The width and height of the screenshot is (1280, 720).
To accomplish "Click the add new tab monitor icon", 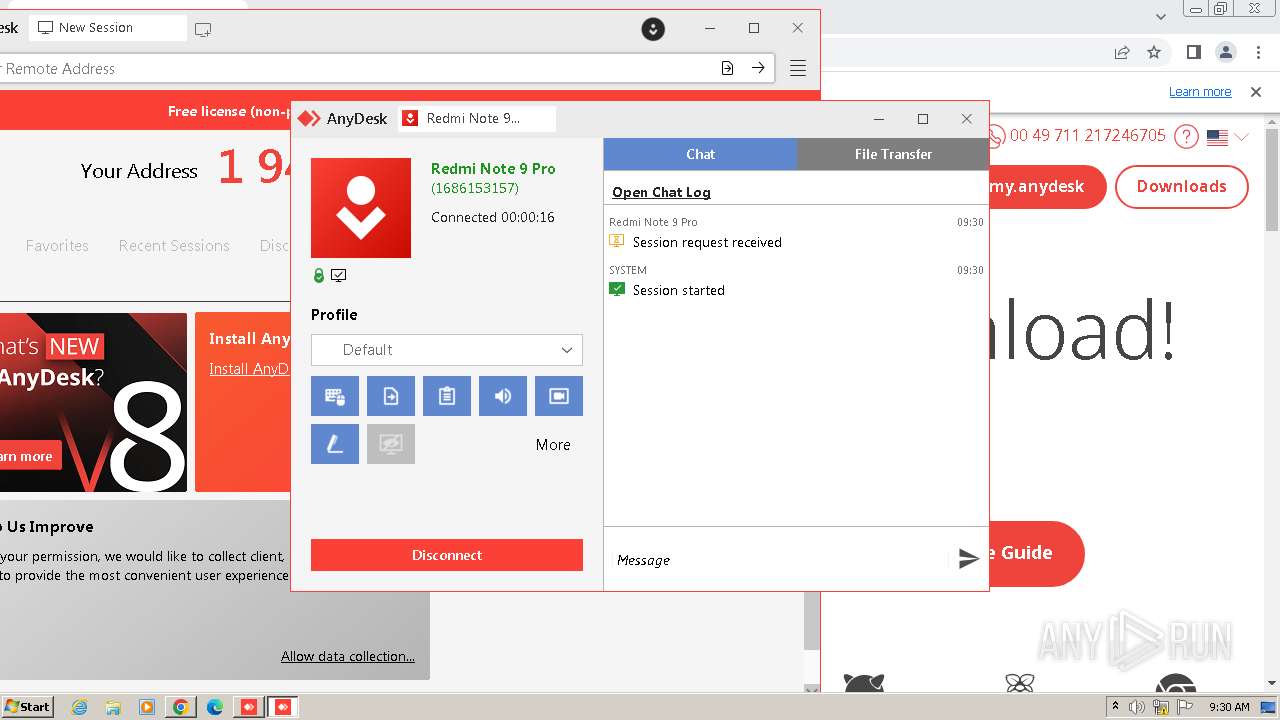I will coord(203,29).
